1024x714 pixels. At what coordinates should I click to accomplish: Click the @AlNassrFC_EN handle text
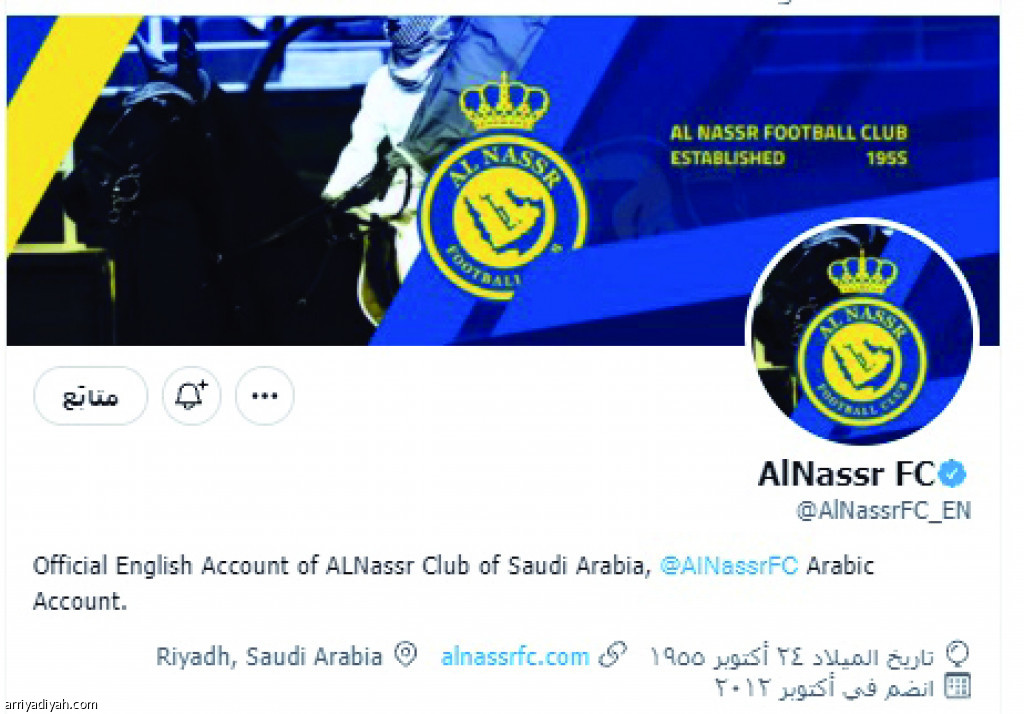884,511
